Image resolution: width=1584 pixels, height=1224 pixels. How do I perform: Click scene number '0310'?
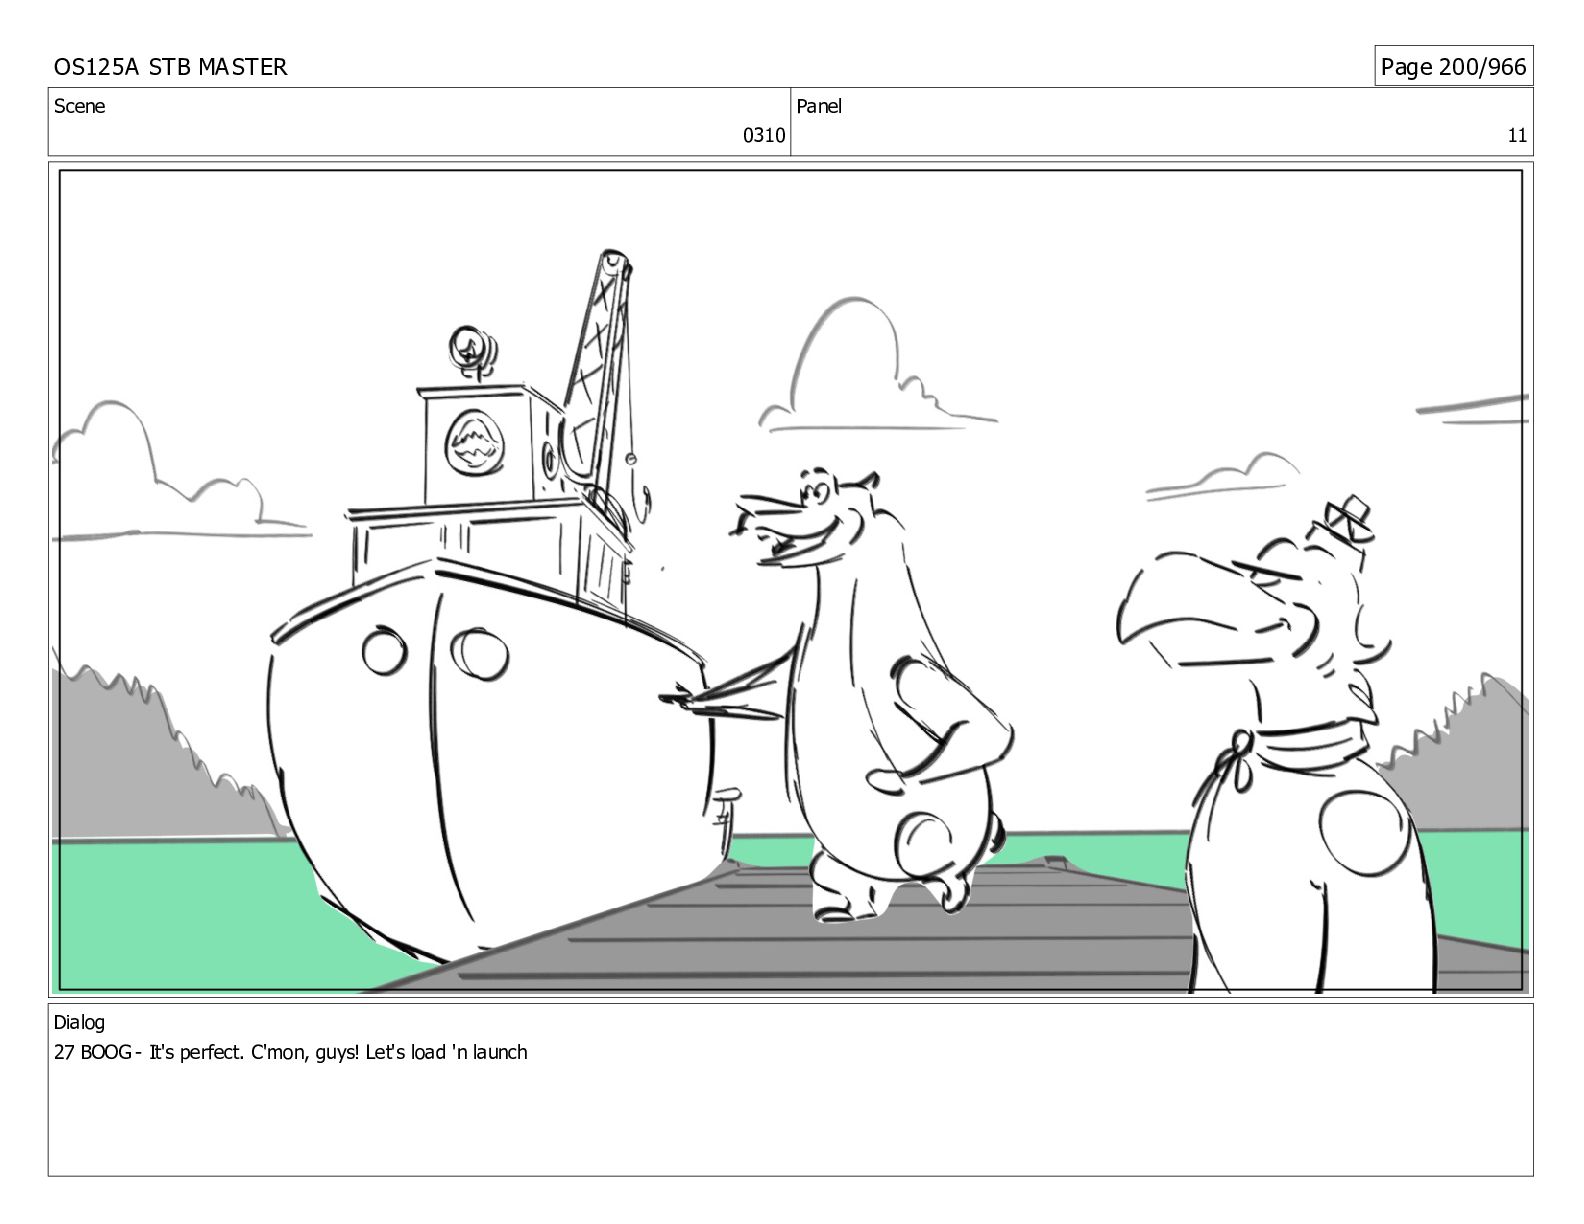click(764, 136)
